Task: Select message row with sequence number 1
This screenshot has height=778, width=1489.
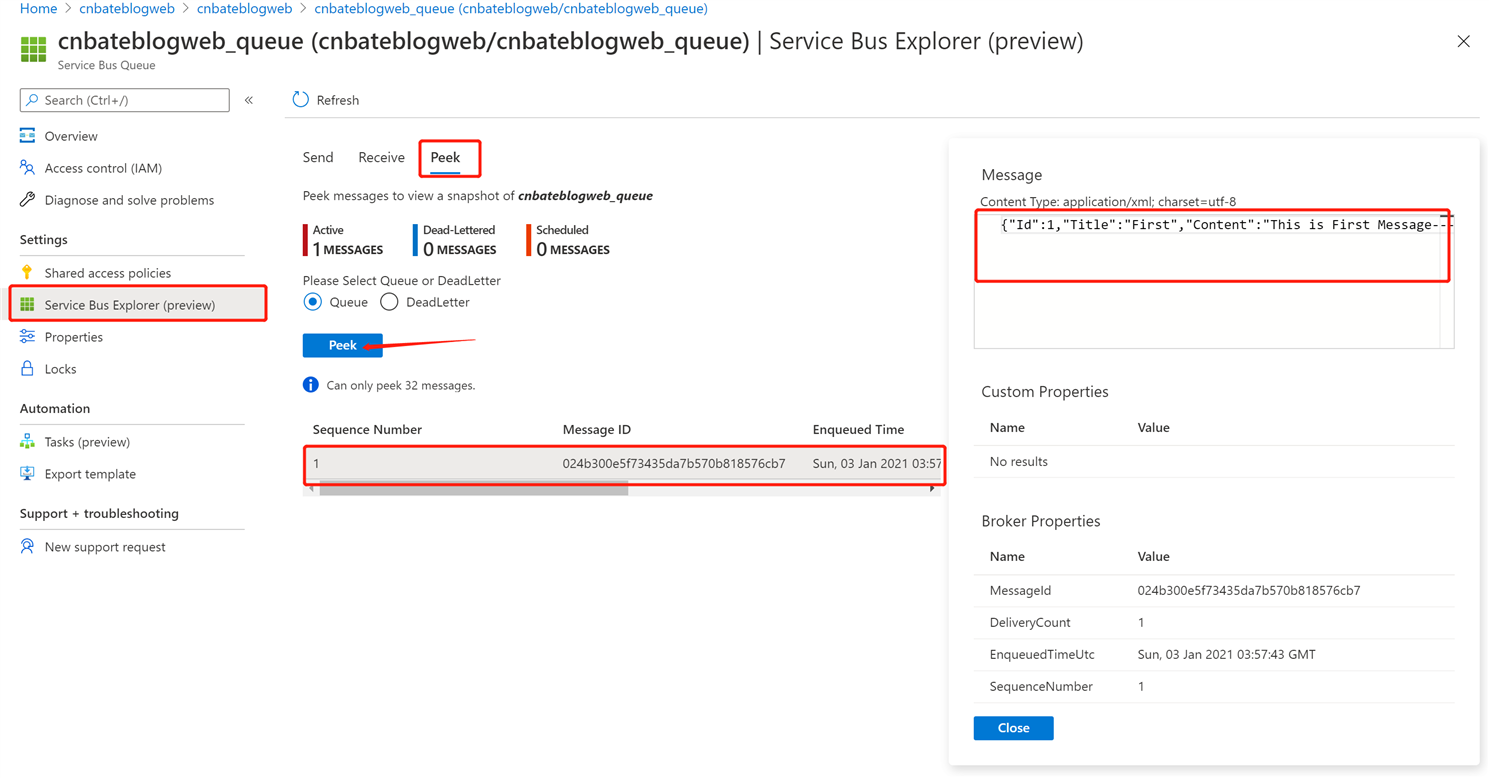Action: 624,463
